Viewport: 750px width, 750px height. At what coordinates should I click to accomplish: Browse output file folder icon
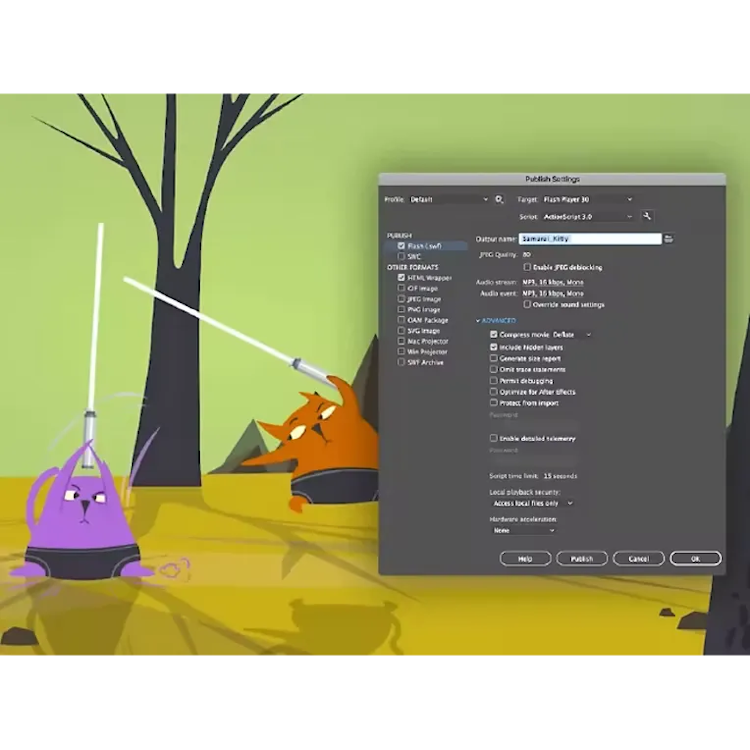[669, 239]
